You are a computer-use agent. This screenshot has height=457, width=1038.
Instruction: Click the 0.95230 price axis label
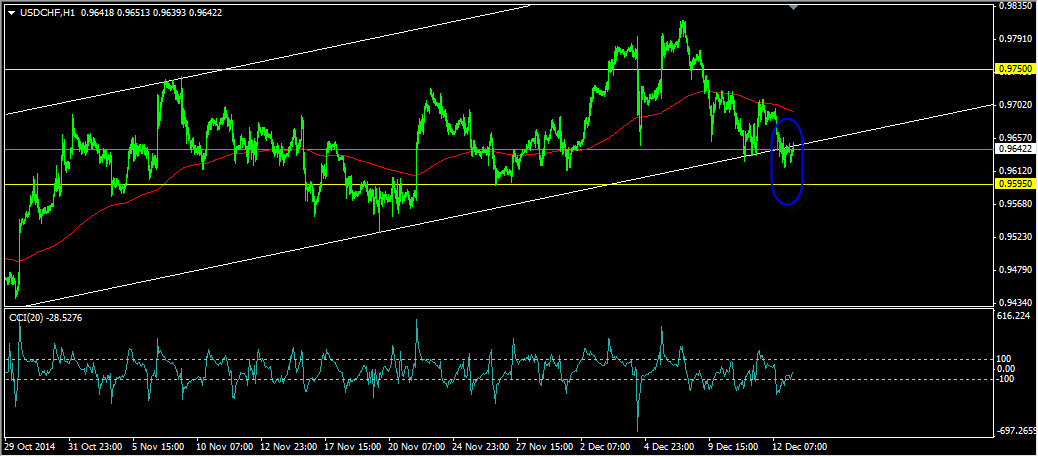1016,237
